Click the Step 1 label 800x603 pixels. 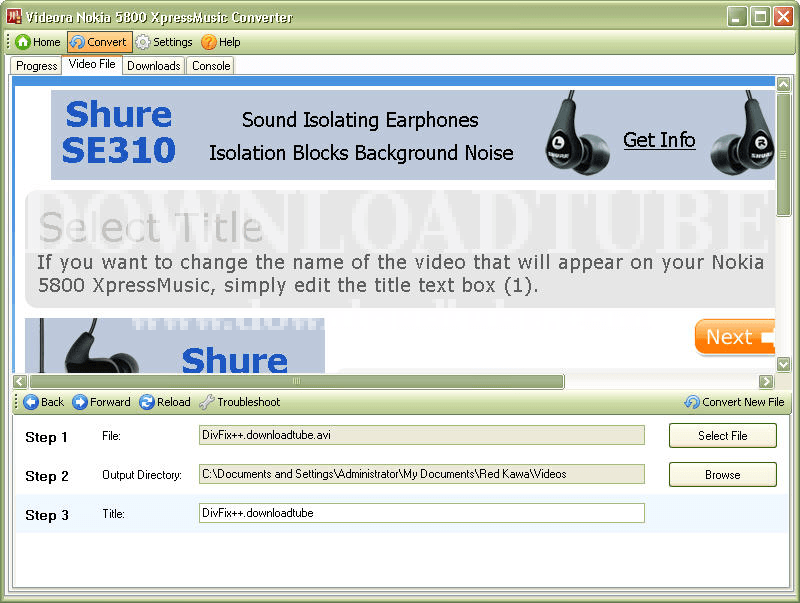coord(46,437)
